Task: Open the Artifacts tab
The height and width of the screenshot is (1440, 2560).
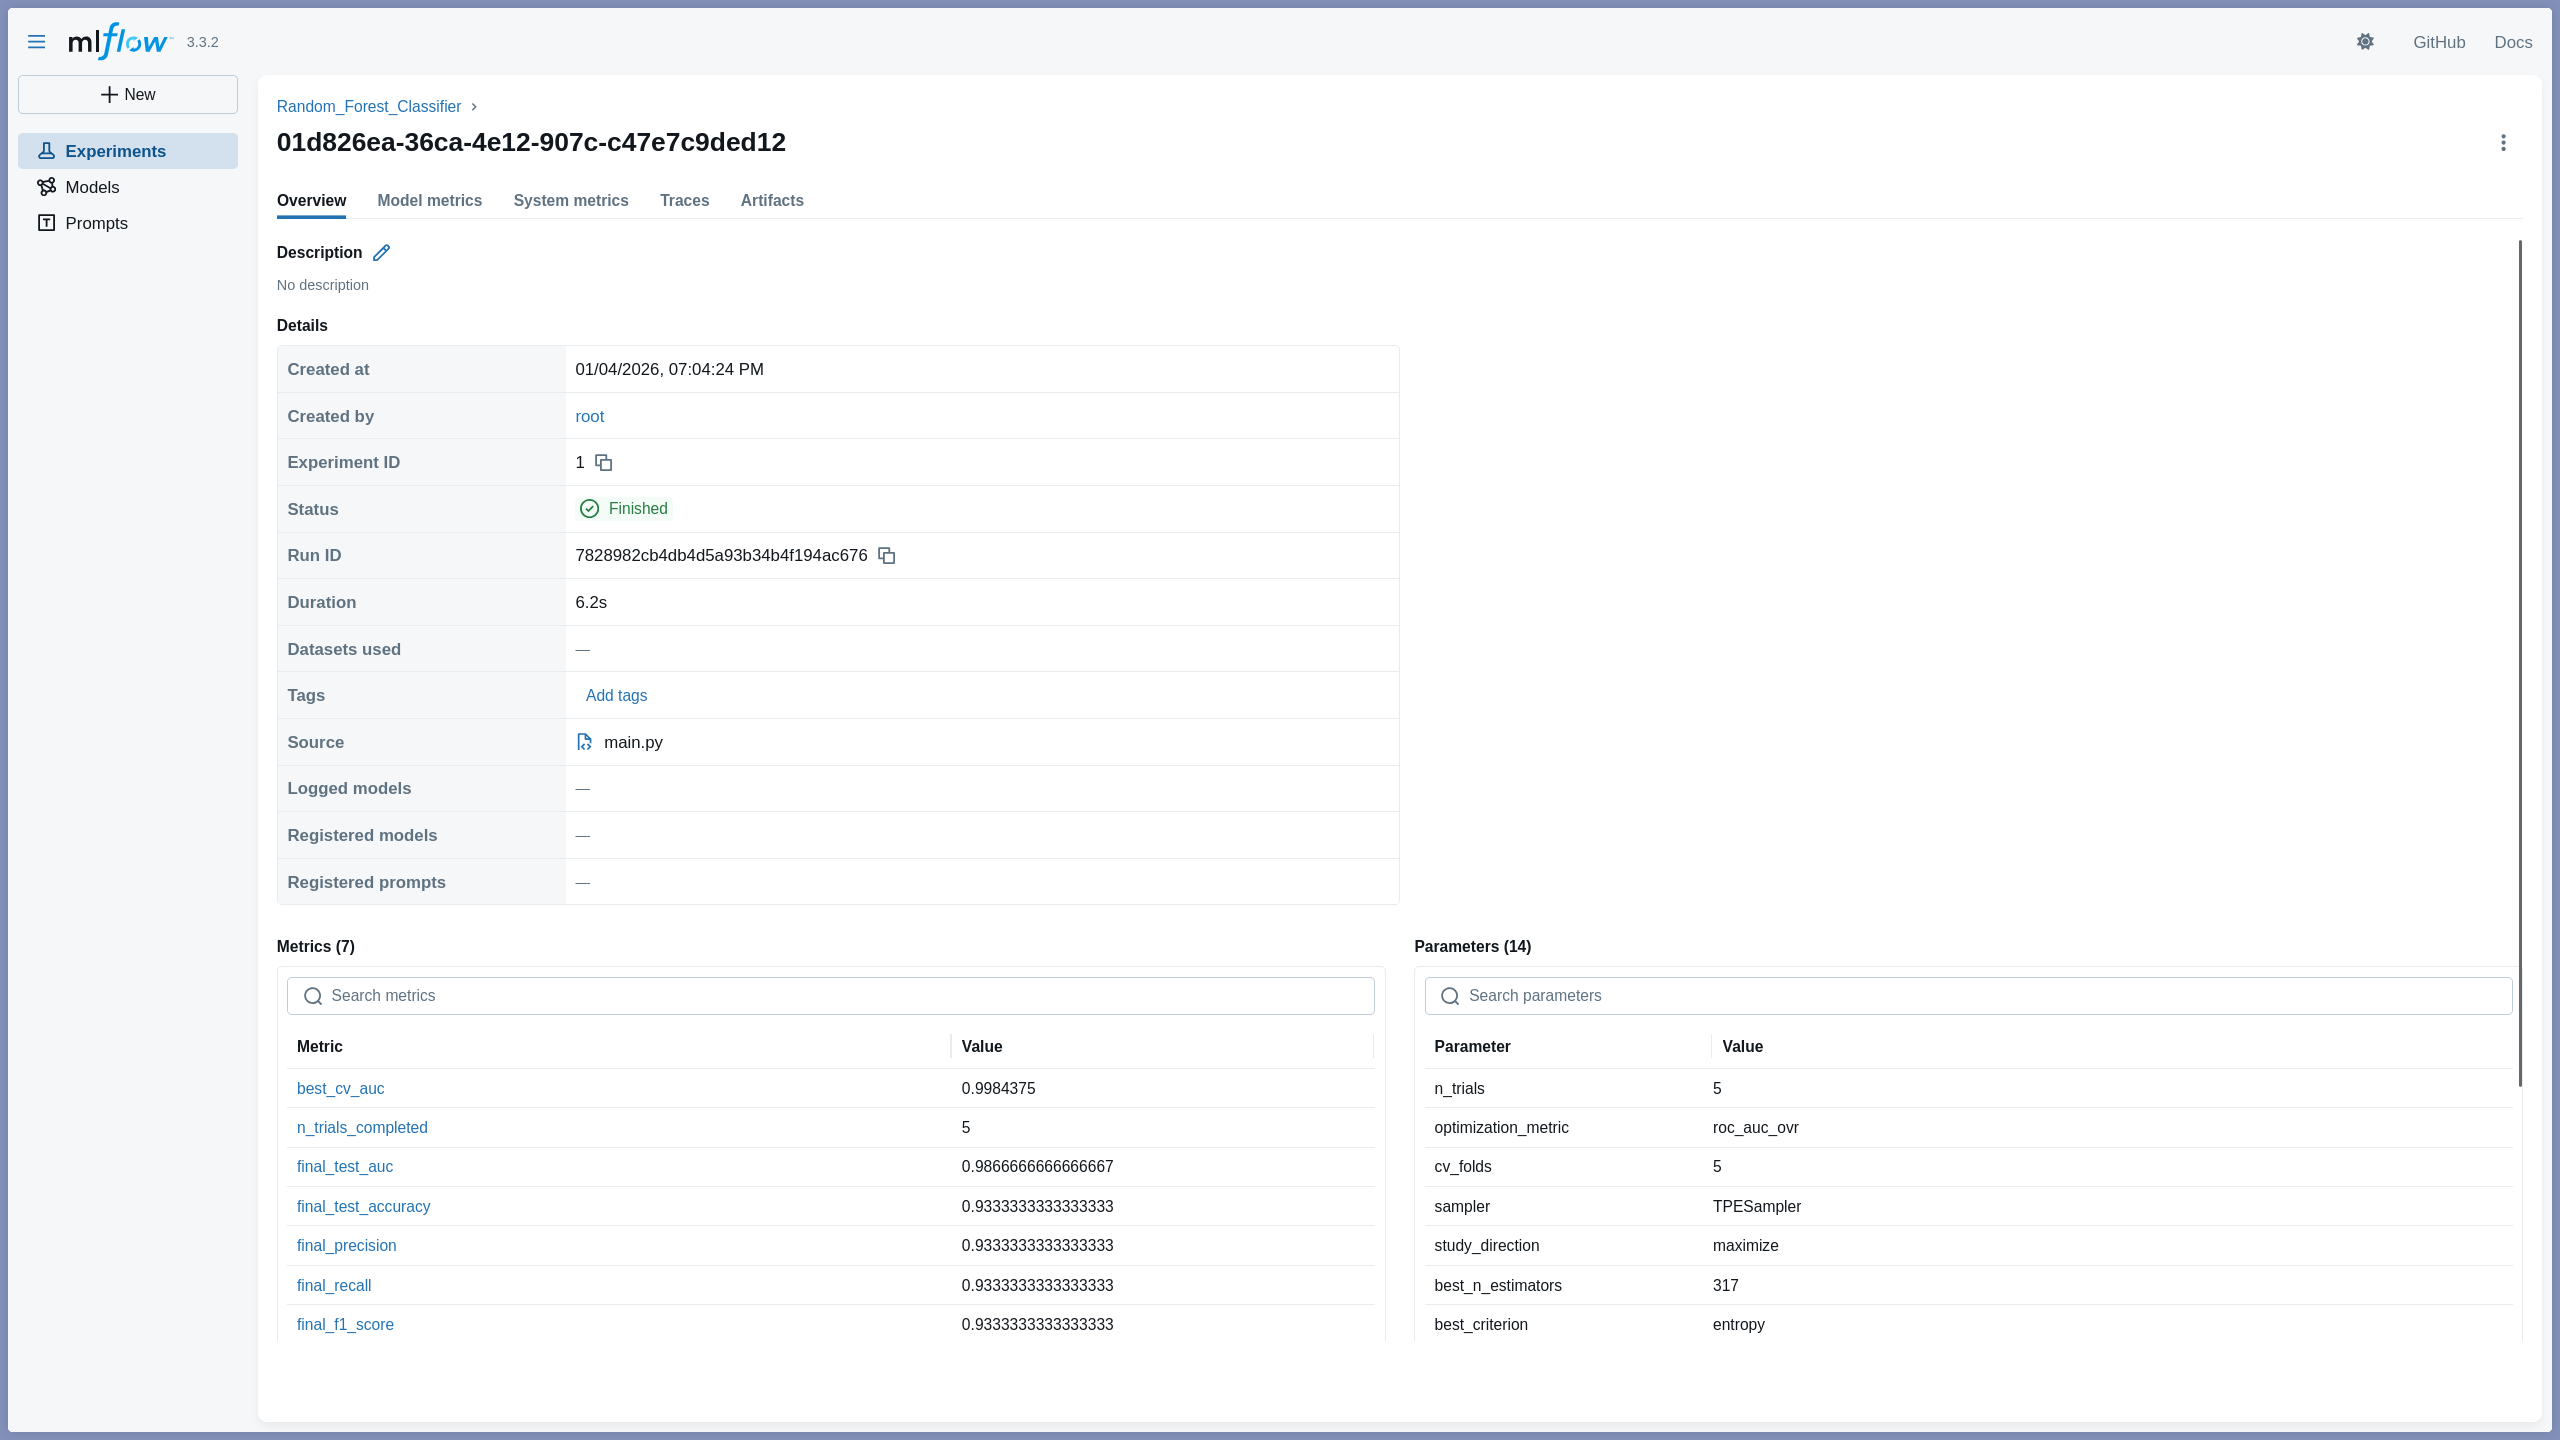Action: (x=772, y=201)
